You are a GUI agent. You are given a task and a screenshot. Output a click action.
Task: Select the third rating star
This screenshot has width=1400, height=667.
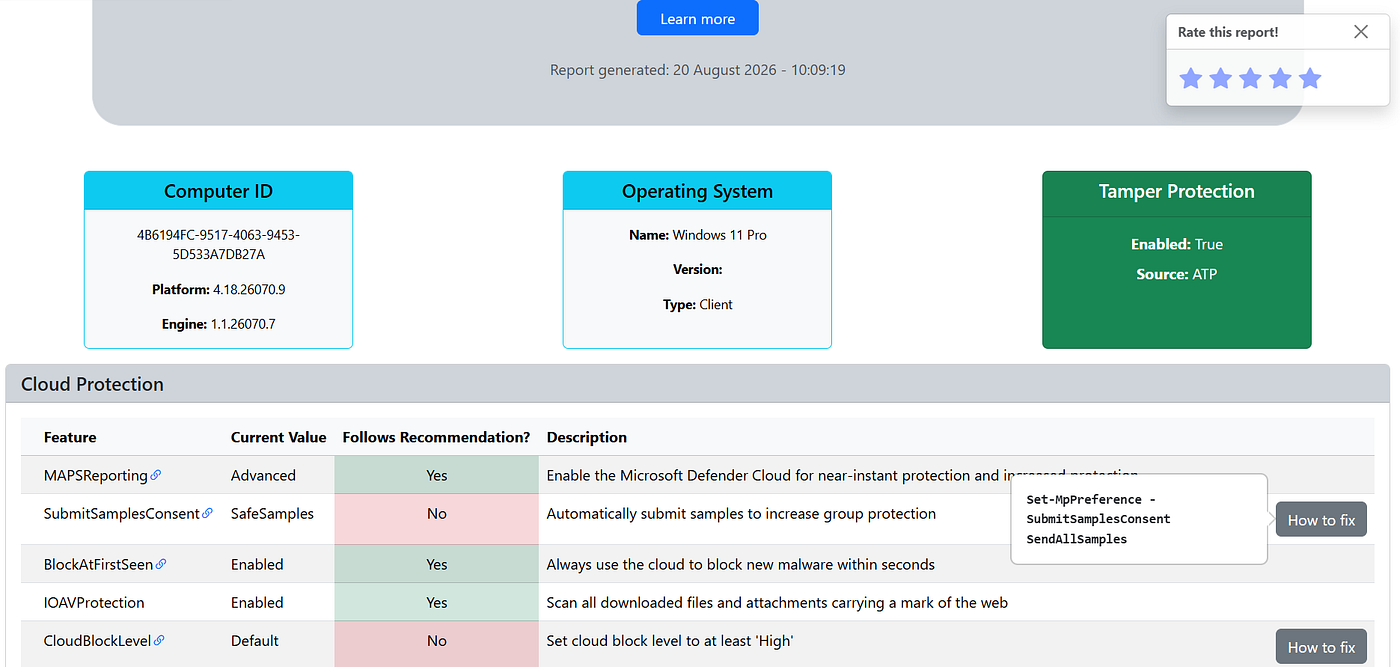[1250, 78]
